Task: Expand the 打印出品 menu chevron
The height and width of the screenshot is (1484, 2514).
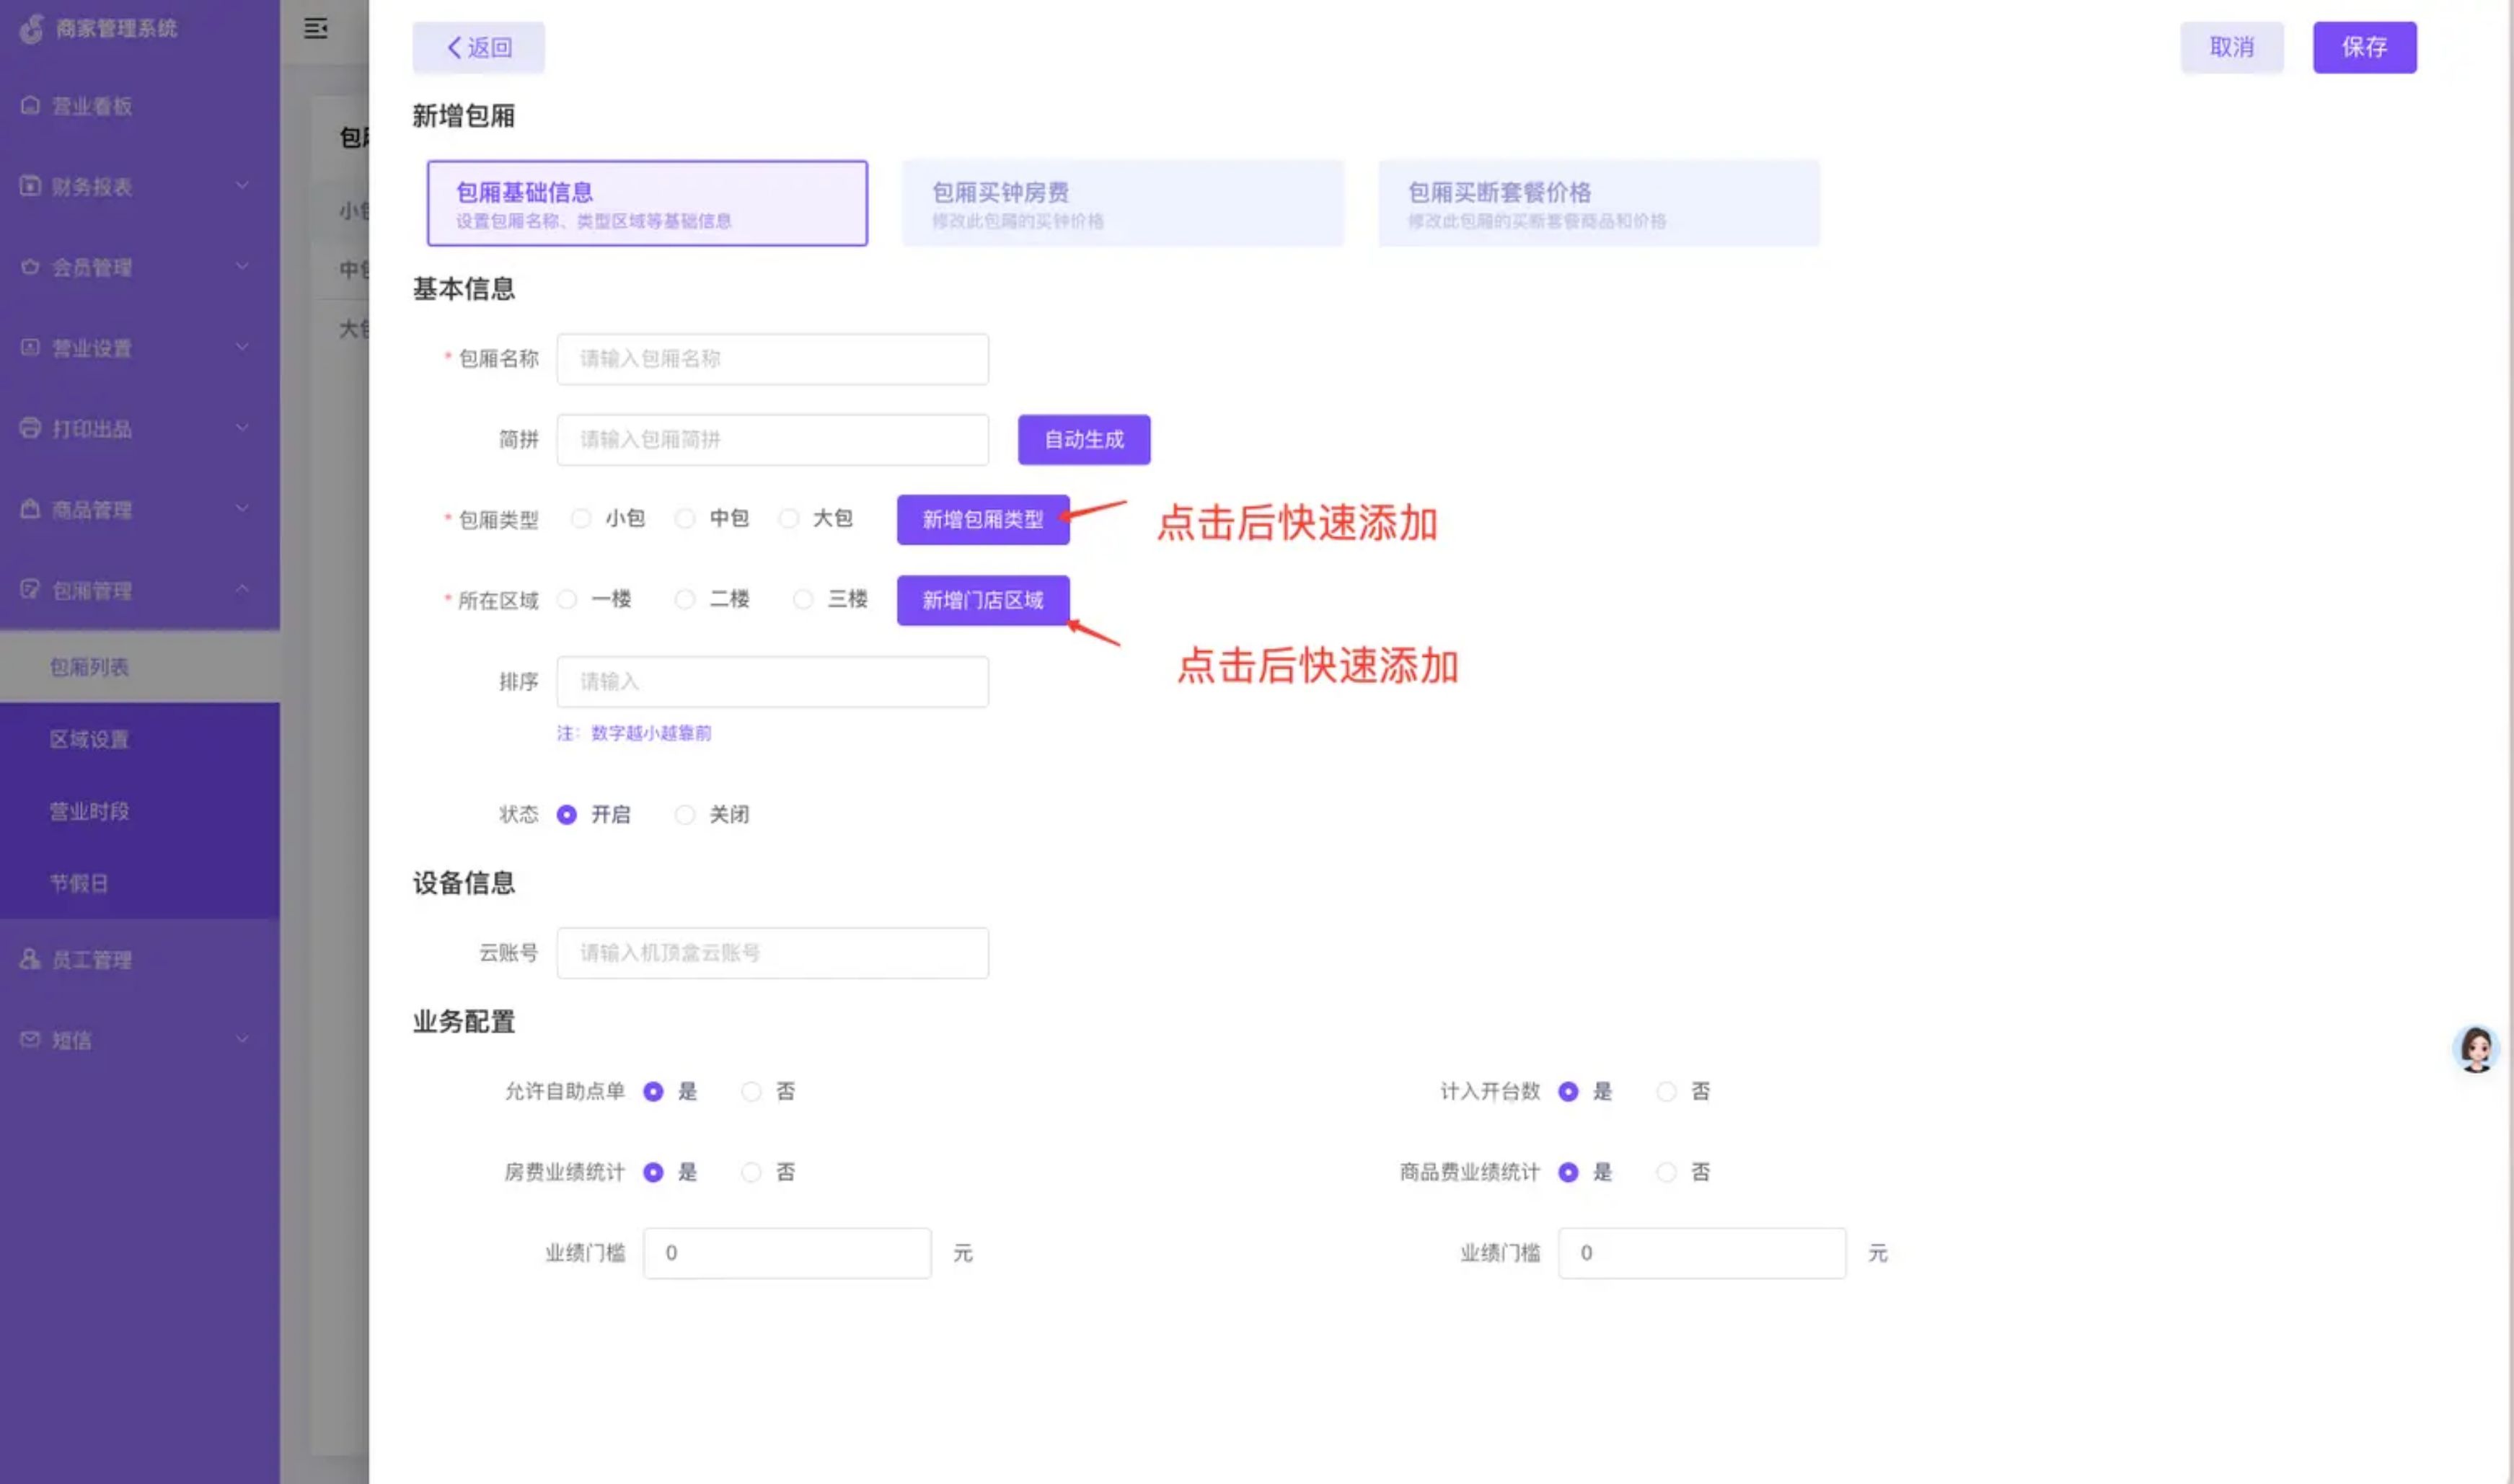Action: coord(242,428)
